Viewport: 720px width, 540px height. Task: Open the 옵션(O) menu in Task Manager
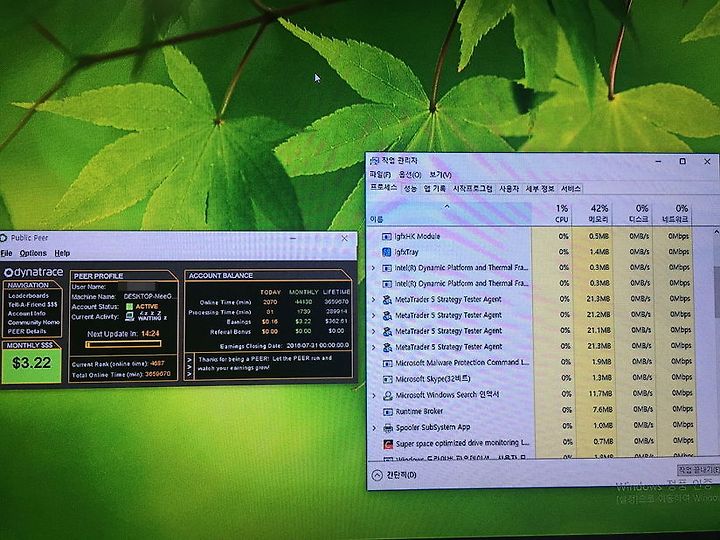pos(410,174)
